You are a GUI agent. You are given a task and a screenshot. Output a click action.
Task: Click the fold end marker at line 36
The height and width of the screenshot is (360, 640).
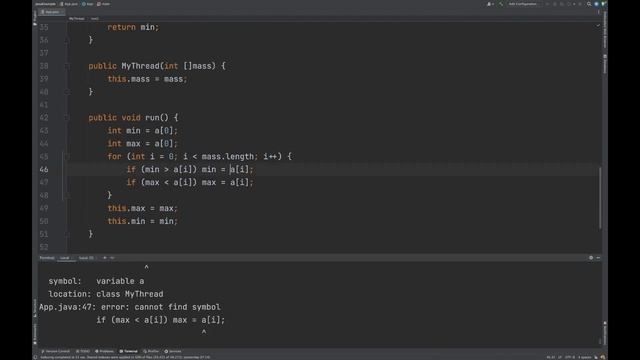[67, 40]
